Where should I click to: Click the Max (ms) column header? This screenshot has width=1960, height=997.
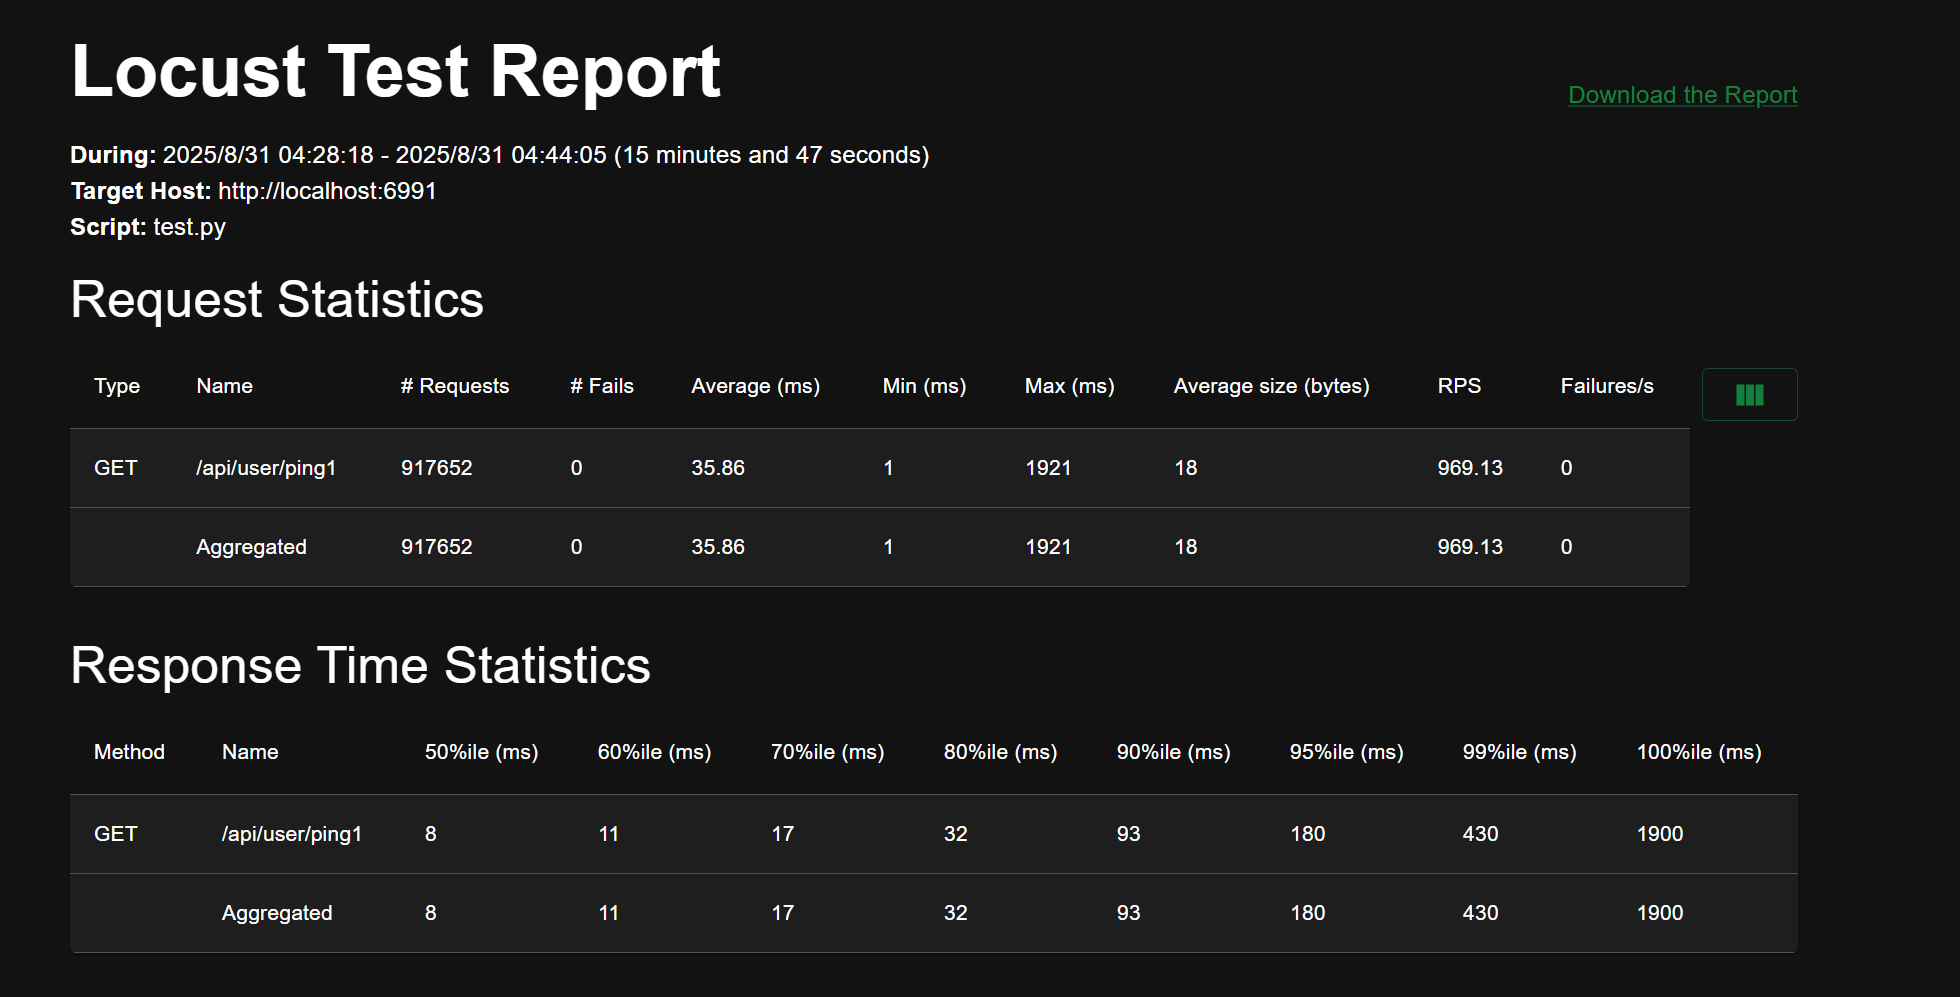click(x=1069, y=386)
